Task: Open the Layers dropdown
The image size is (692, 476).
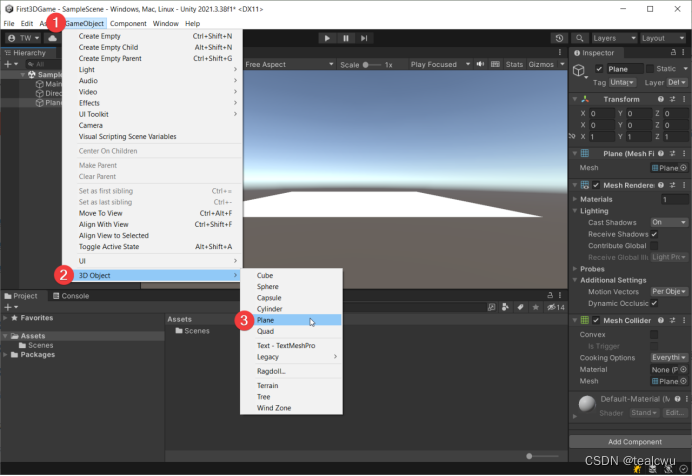Action: click(613, 38)
